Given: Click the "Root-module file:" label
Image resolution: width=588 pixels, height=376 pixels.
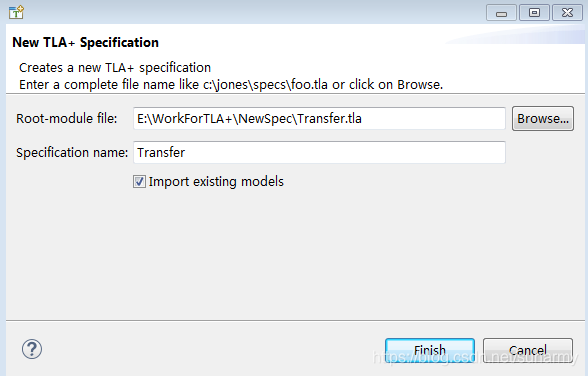Looking at the screenshot, I should point(67,118).
